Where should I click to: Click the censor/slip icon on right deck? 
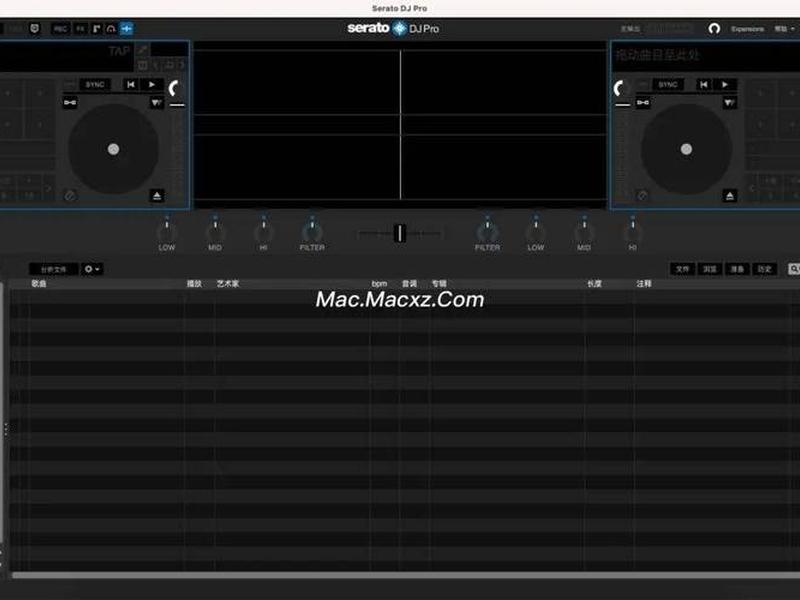pos(730,103)
